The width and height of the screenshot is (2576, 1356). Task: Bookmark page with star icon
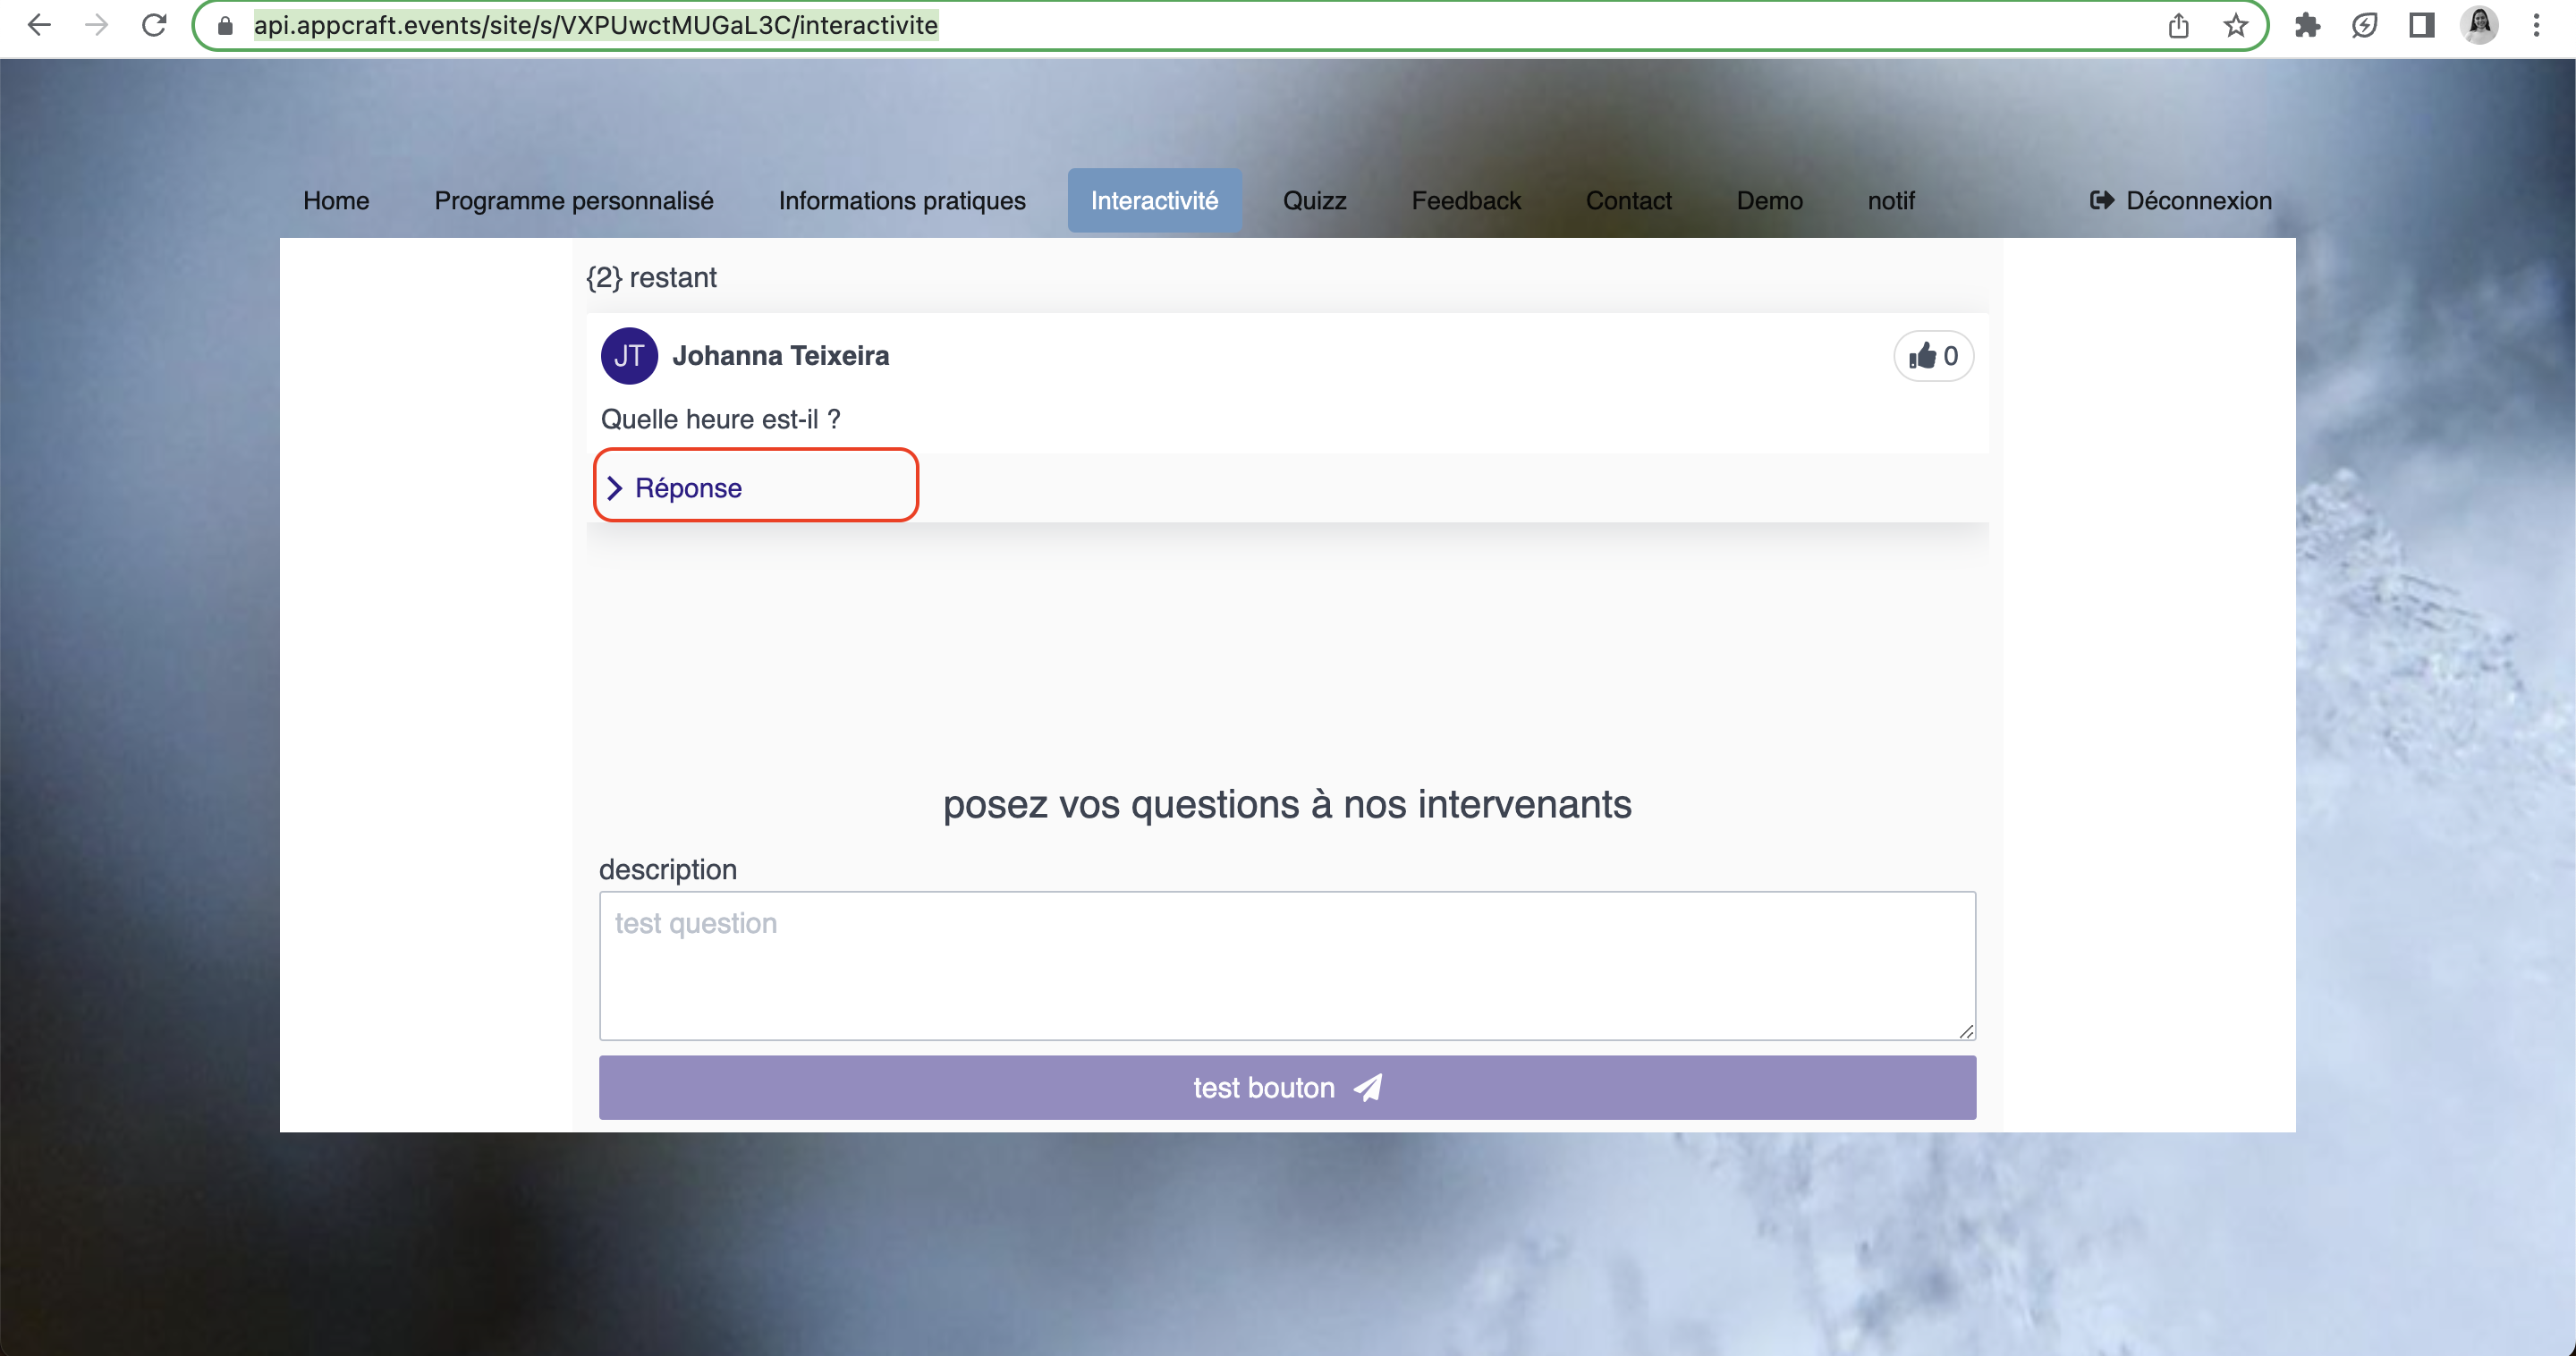click(x=2235, y=25)
